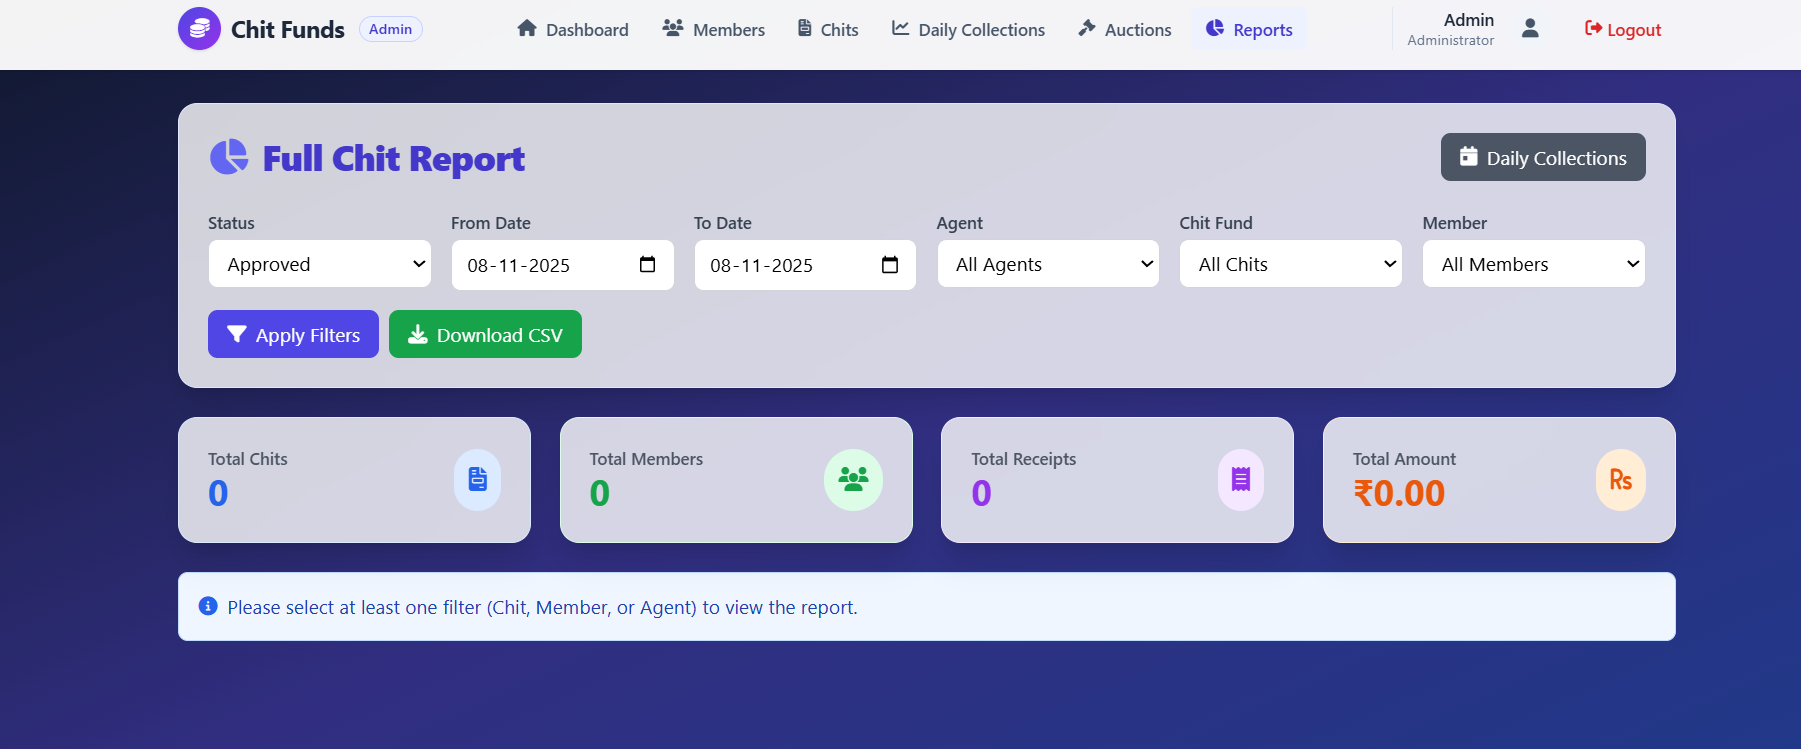Screen dimensions: 1801x749
Task: Click the Logout link
Action: click(x=1622, y=30)
